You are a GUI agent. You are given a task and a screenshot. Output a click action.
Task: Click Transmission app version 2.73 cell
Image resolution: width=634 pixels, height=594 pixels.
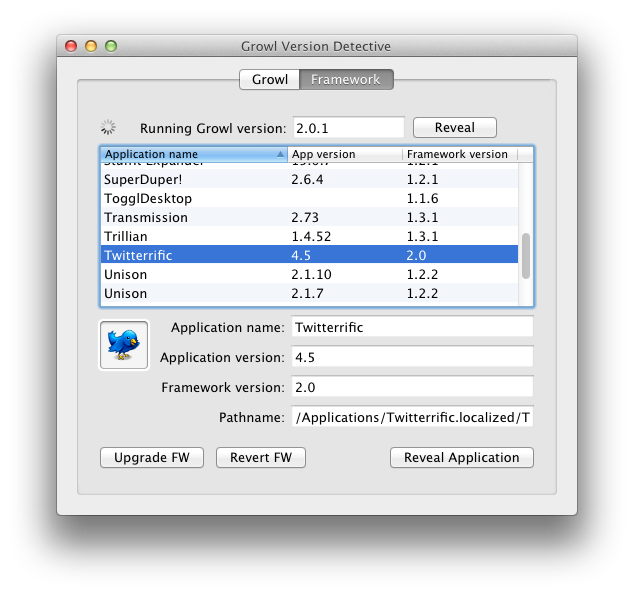click(305, 217)
